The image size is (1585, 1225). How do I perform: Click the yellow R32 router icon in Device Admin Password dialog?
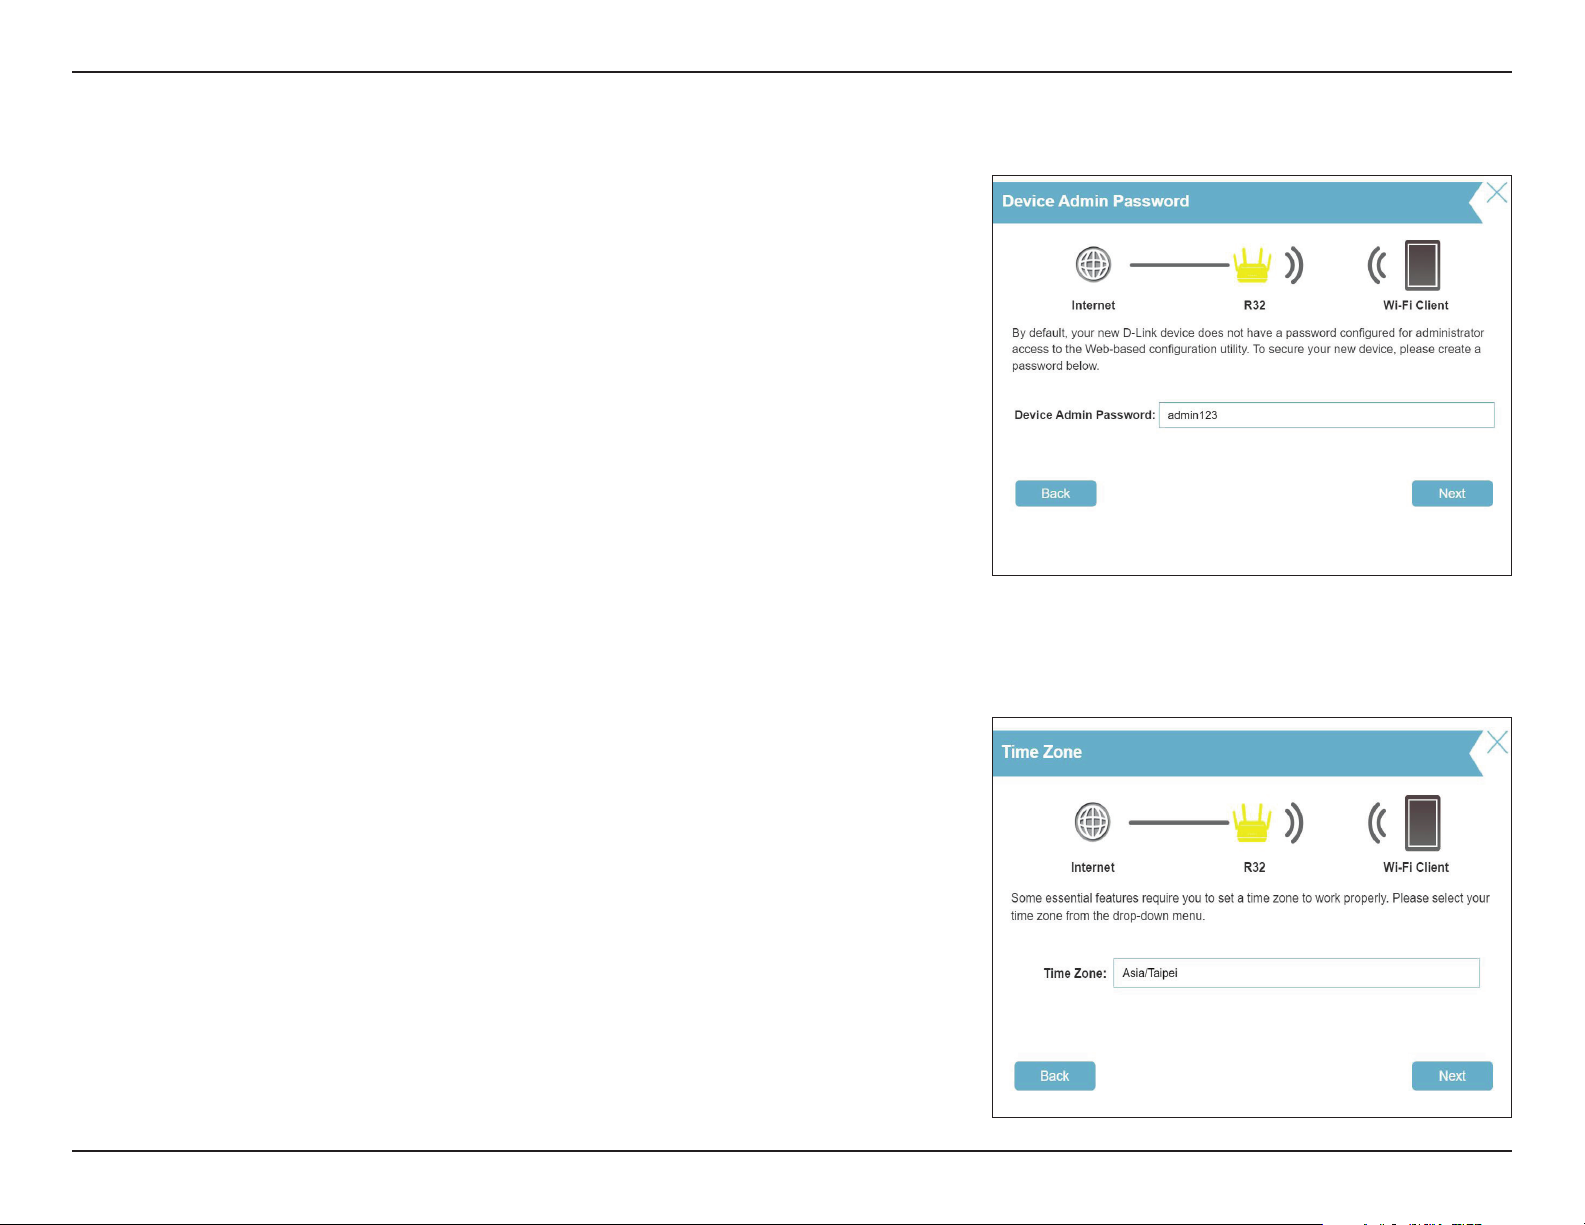point(1252,265)
